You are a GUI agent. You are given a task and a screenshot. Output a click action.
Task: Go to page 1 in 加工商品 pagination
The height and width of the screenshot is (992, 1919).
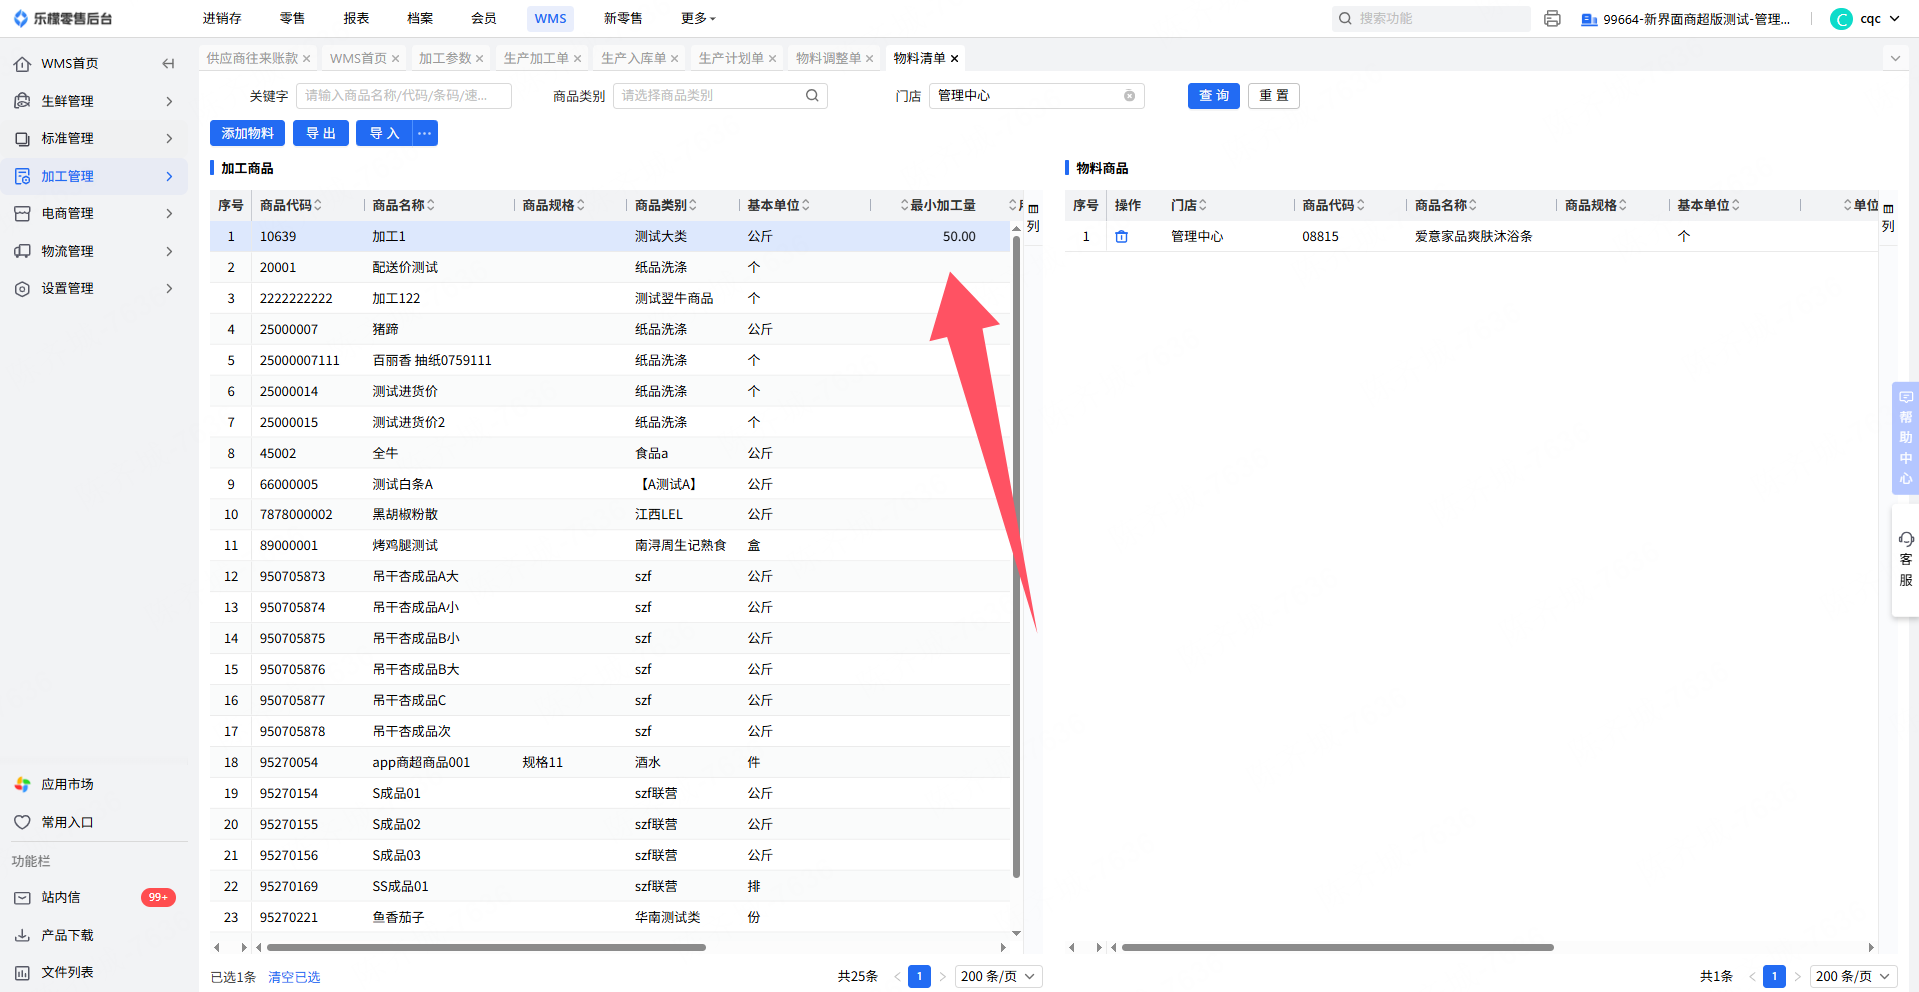tap(919, 977)
